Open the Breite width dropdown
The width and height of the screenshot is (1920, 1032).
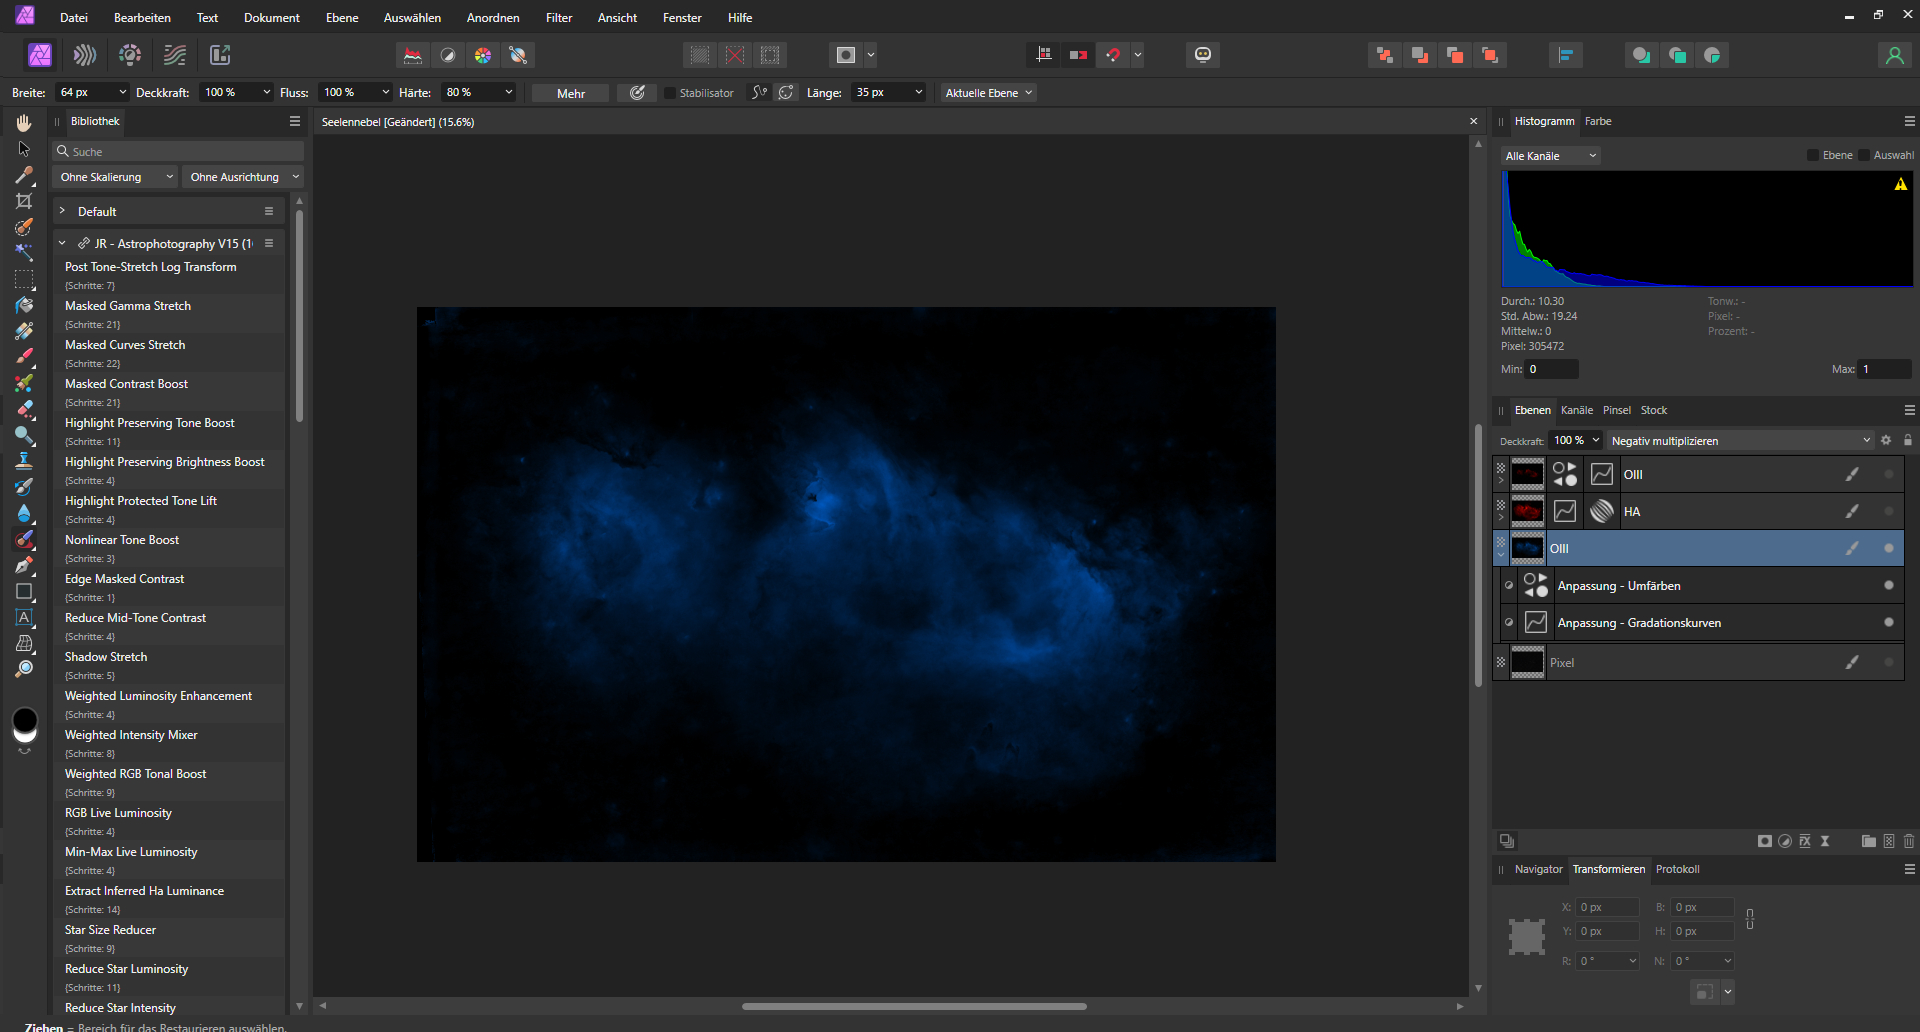(x=123, y=92)
